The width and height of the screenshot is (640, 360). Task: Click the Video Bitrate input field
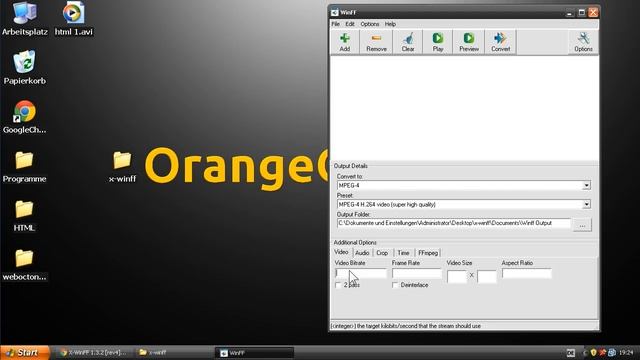[x=361, y=273]
